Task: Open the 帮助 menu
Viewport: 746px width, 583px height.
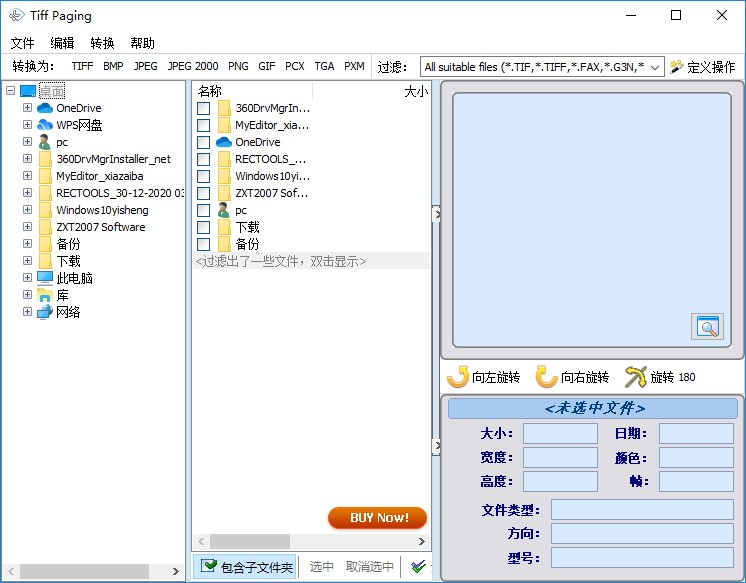Action: (142, 43)
